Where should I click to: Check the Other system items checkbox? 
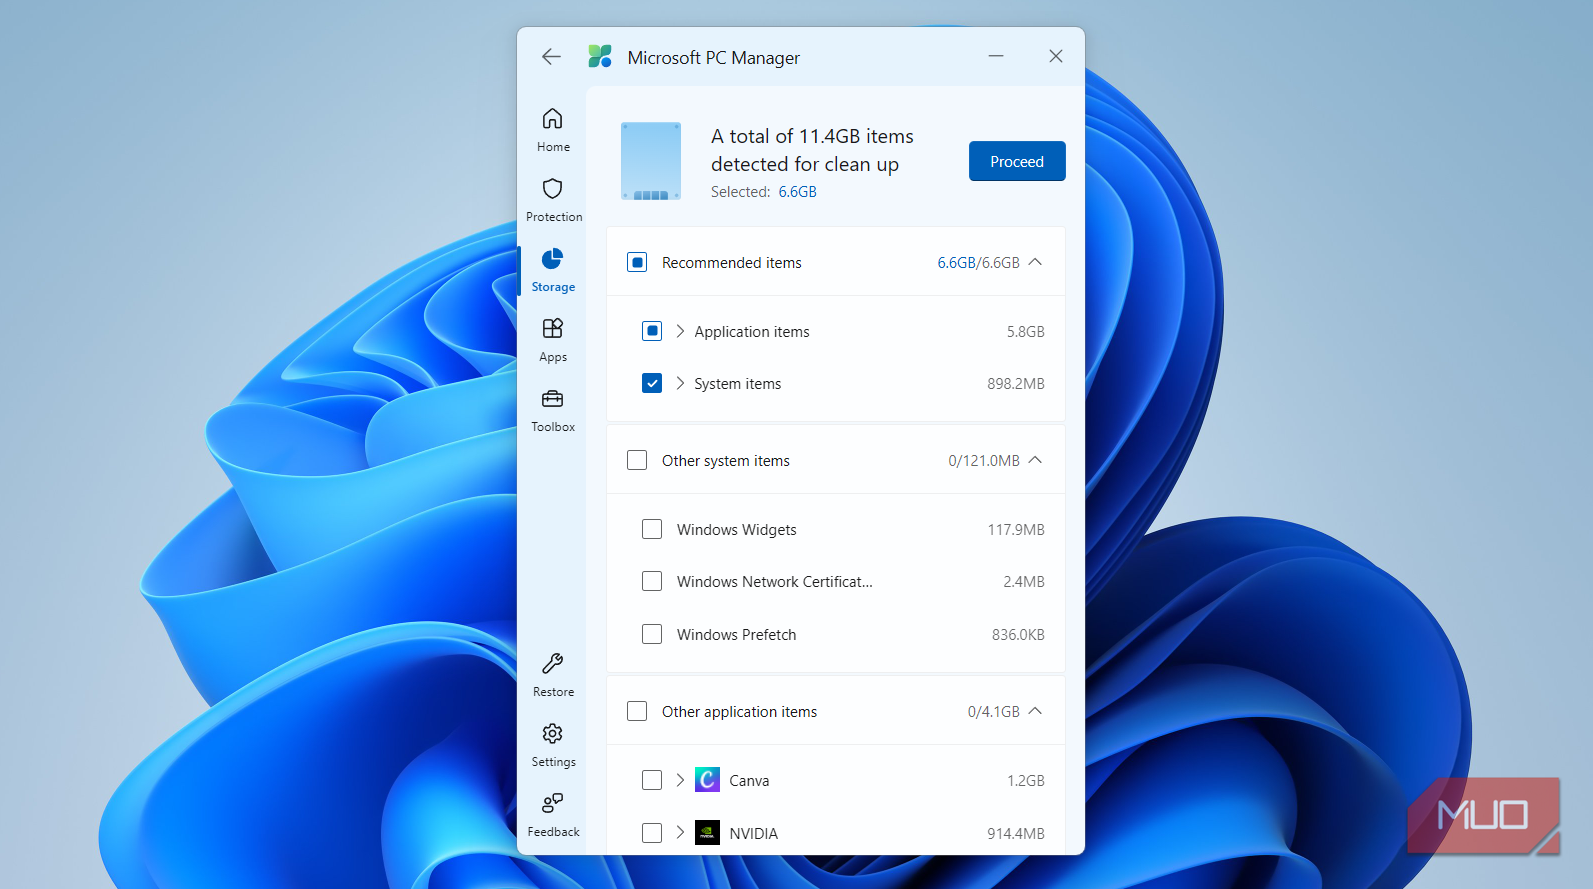637,460
